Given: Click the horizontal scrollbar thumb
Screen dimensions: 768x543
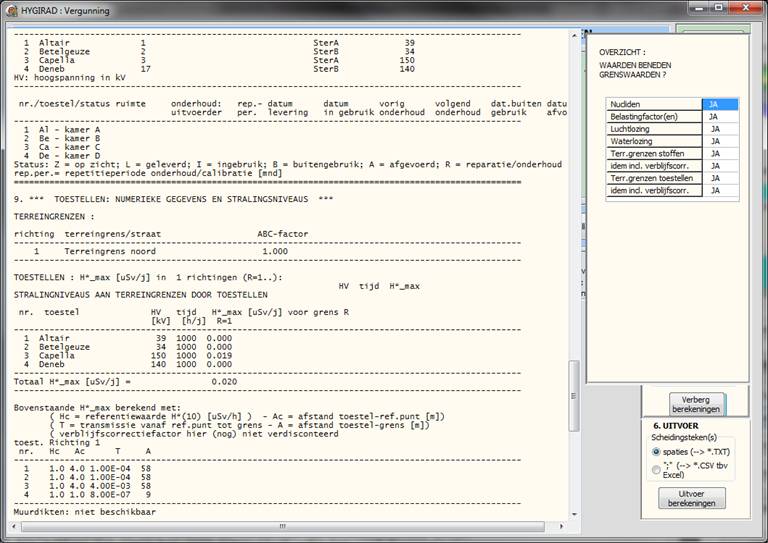Looking at the screenshot, I should tap(283, 526).
